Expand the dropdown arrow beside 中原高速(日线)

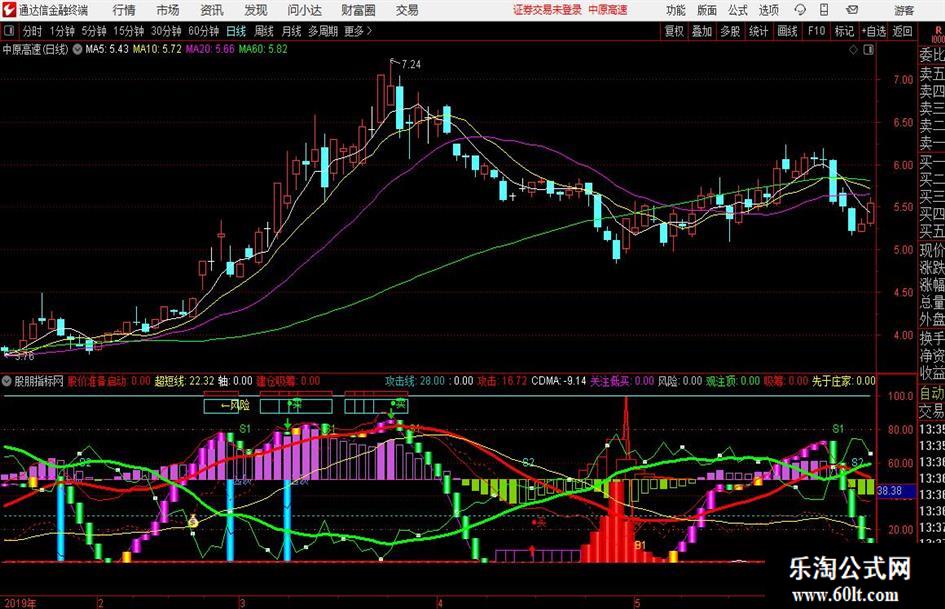78,49
